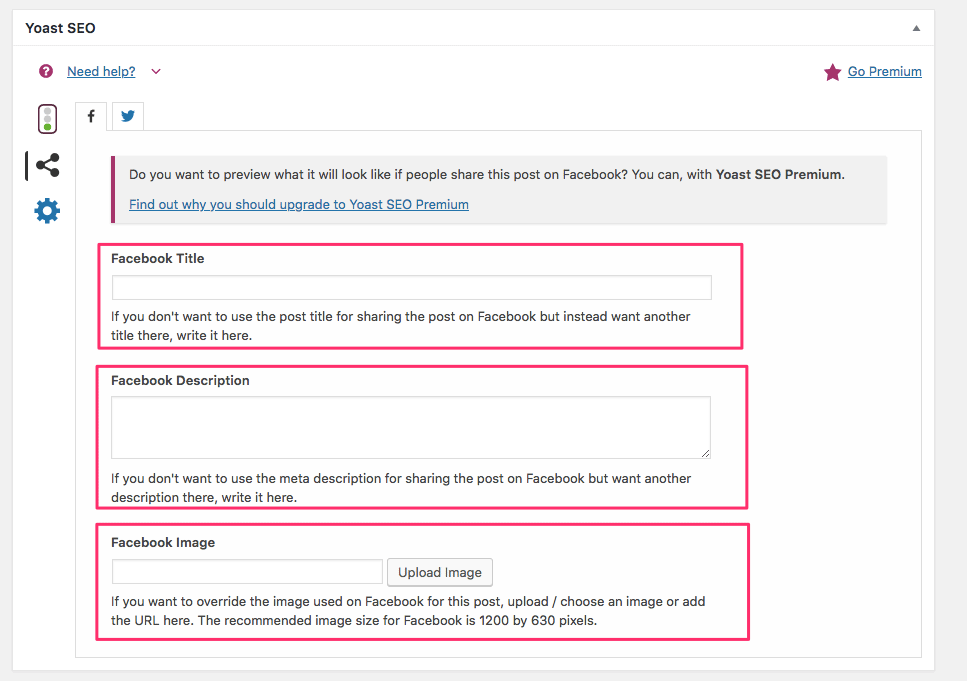Click the Facebook Image URL field

[247, 572]
